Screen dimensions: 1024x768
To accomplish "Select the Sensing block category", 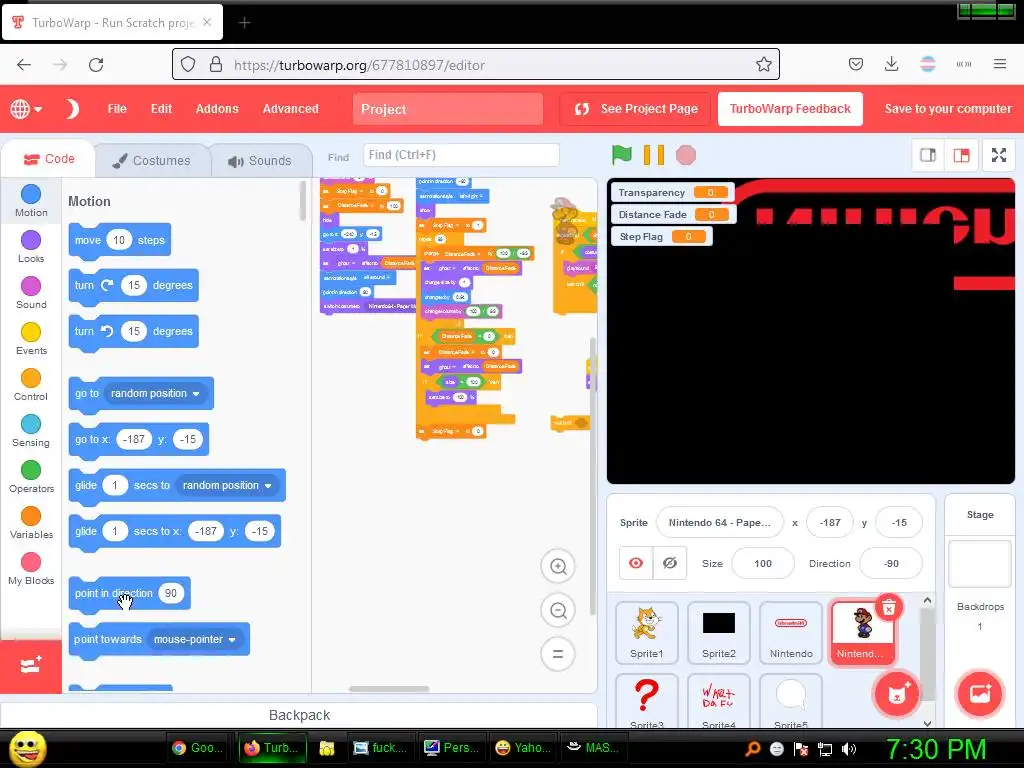I will tap(31, 431).
